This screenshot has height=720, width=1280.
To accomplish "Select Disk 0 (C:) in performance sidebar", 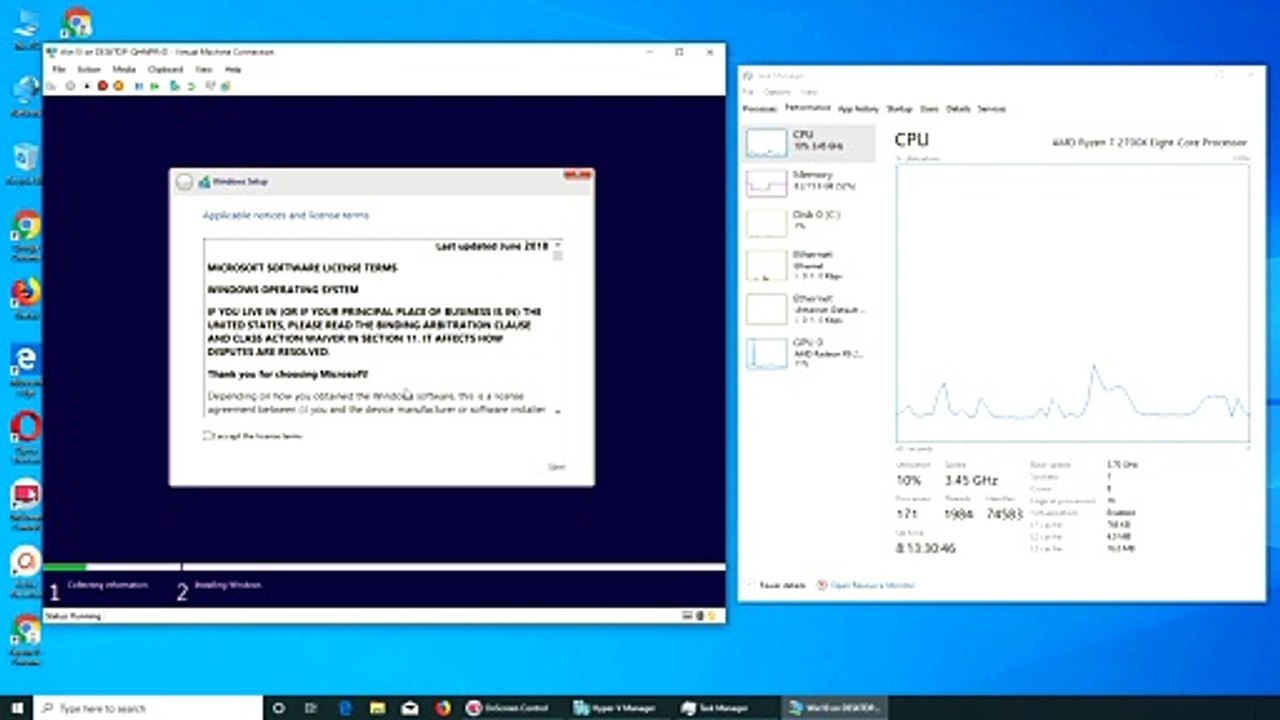I will click(x=809, y=222).
